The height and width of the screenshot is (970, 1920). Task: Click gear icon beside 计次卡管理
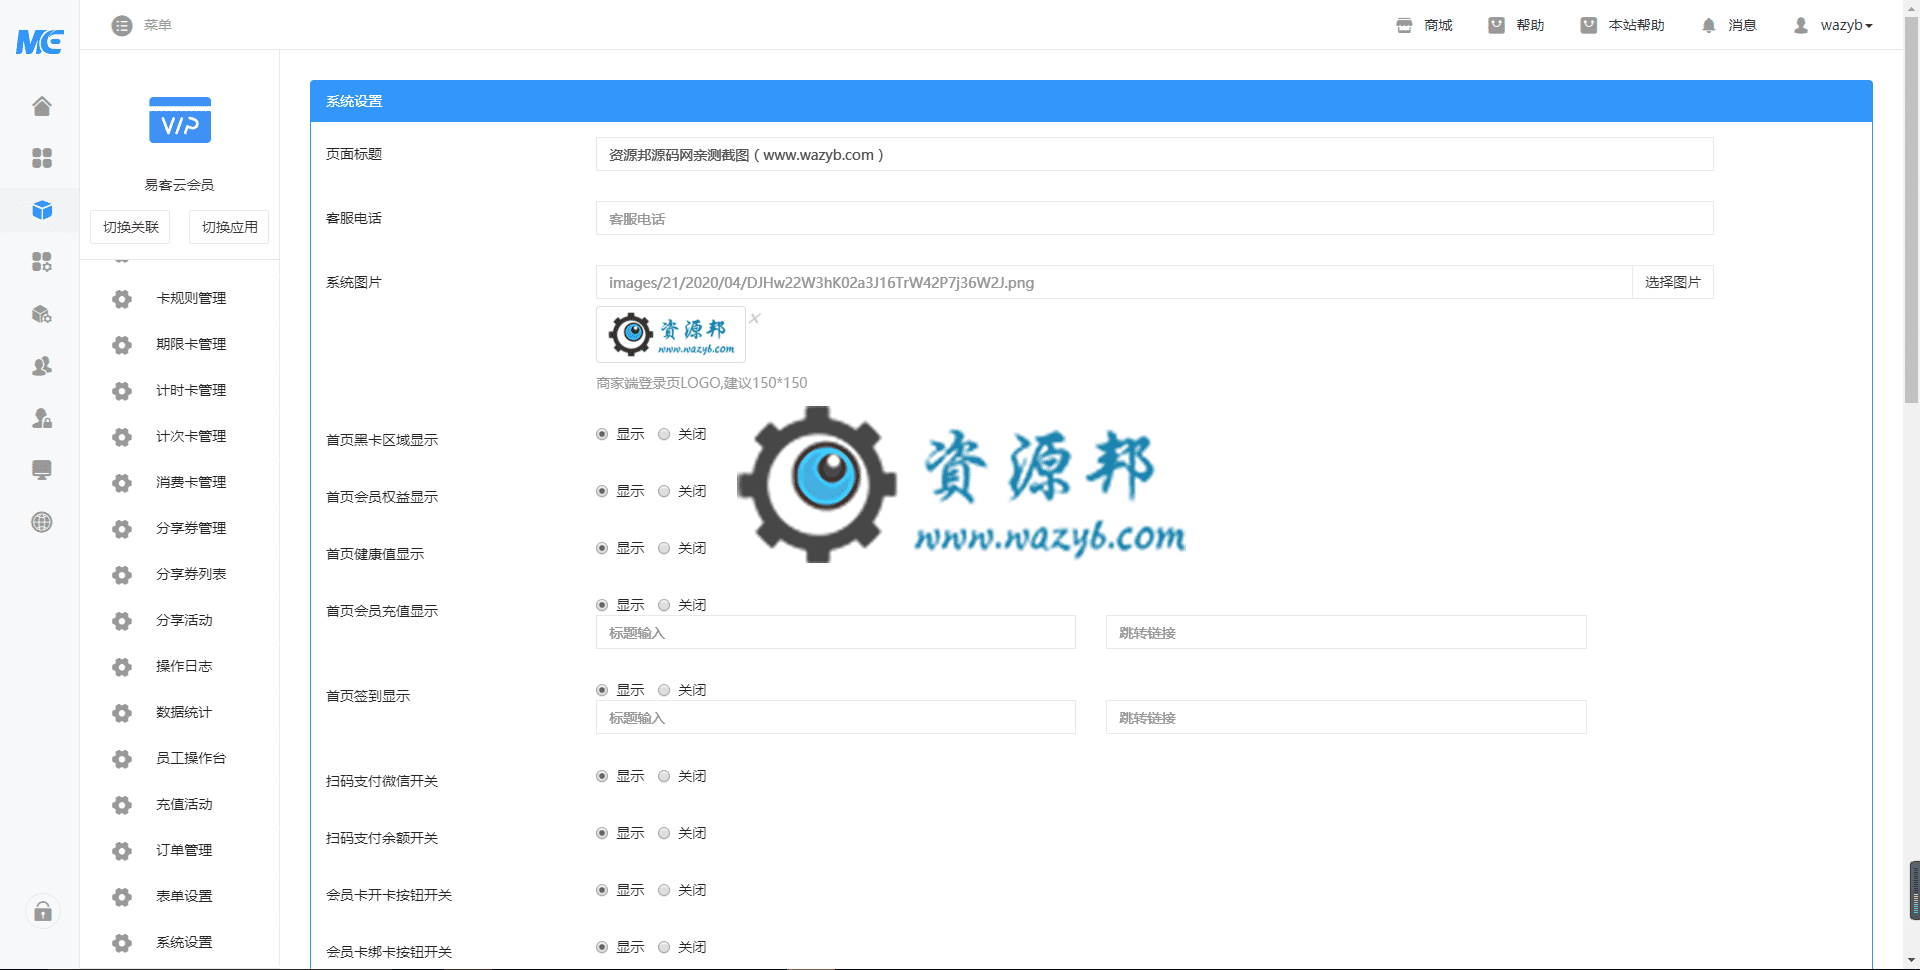tap(122, 436)
